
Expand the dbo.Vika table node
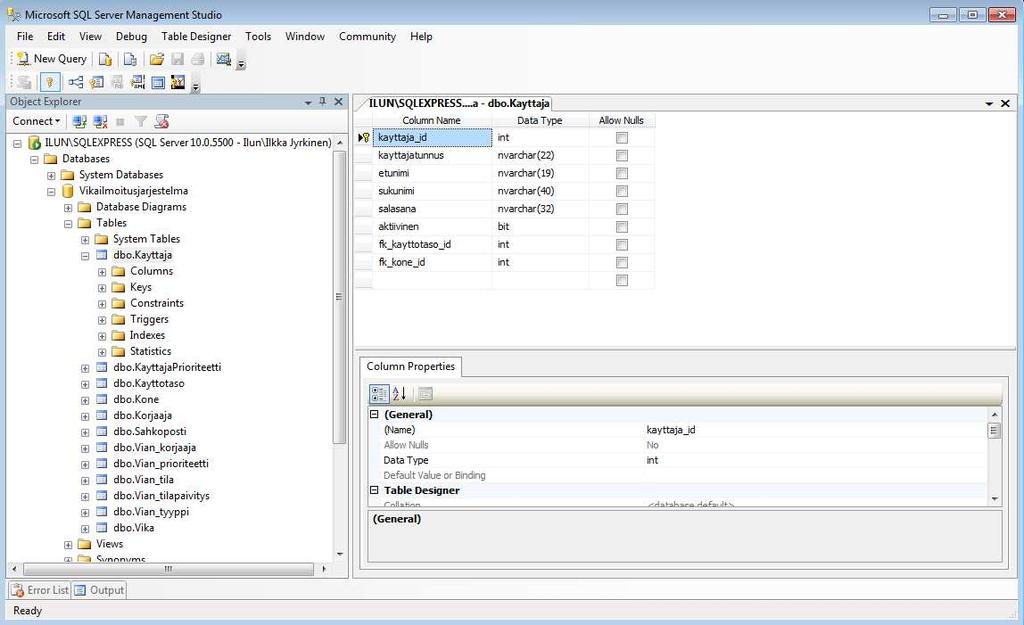pyautogui.click(x=85, y=529)
